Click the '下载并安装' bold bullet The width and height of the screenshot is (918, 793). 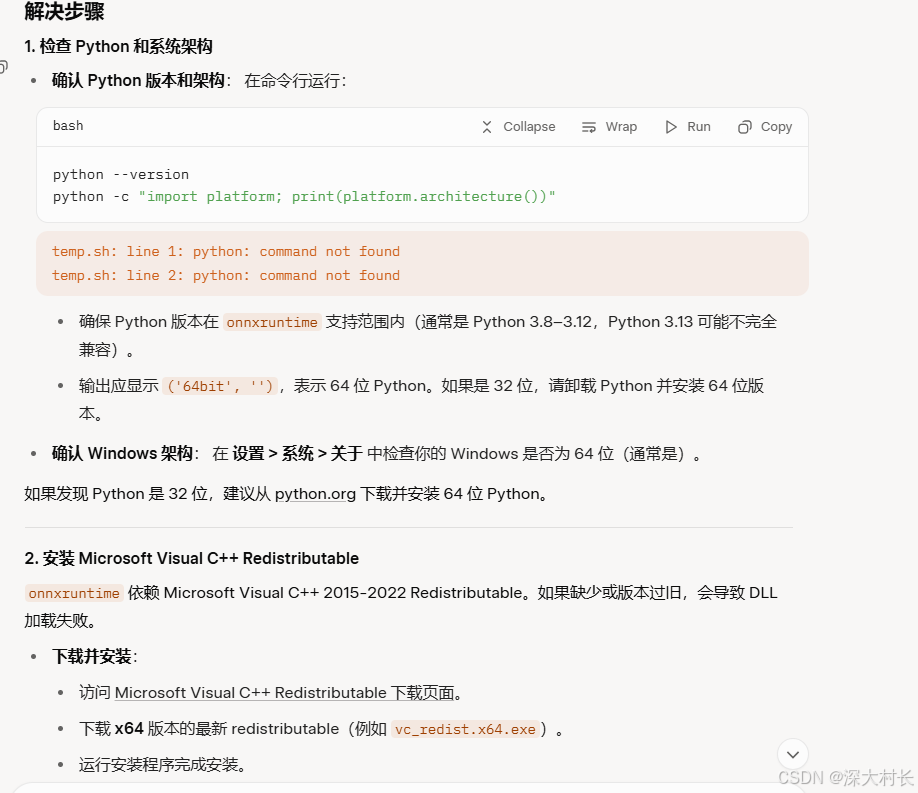pyautogui.click(x=92, y=657)
